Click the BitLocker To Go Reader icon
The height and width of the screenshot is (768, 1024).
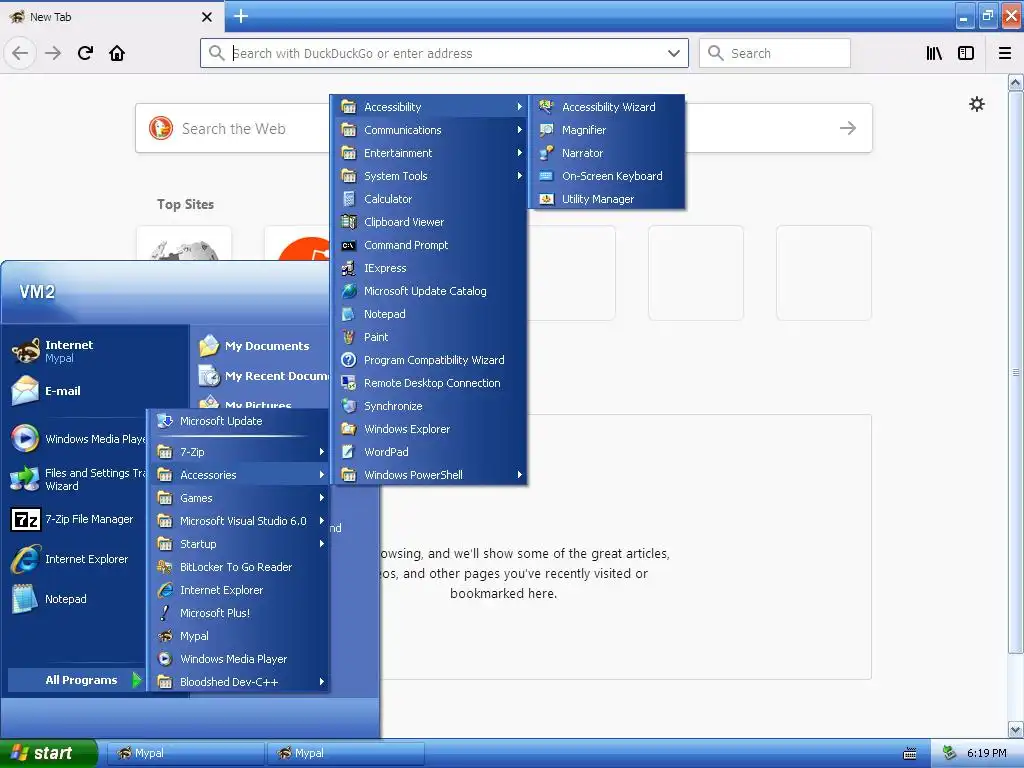click(165, 567)
